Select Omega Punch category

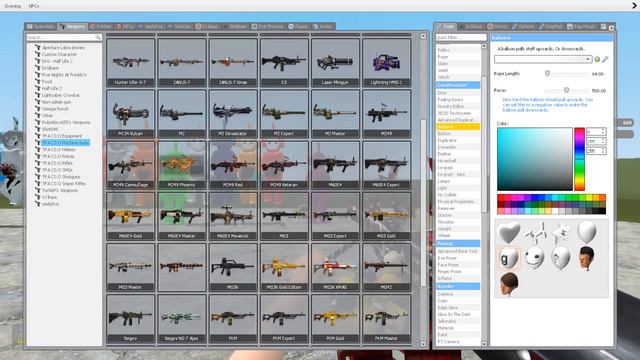point(55,109)
